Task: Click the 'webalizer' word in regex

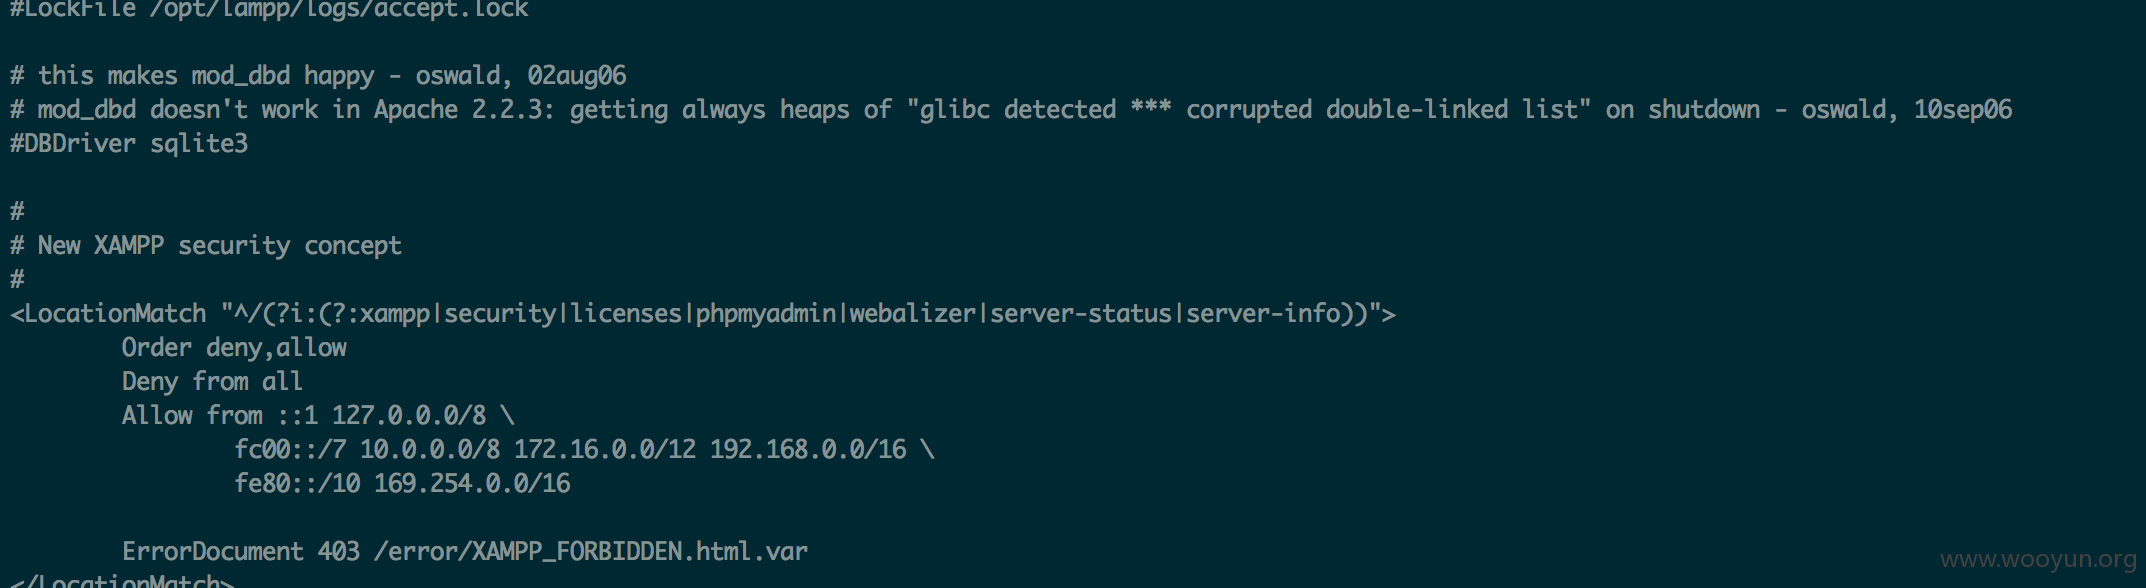Action: click(x=912, y=314)
